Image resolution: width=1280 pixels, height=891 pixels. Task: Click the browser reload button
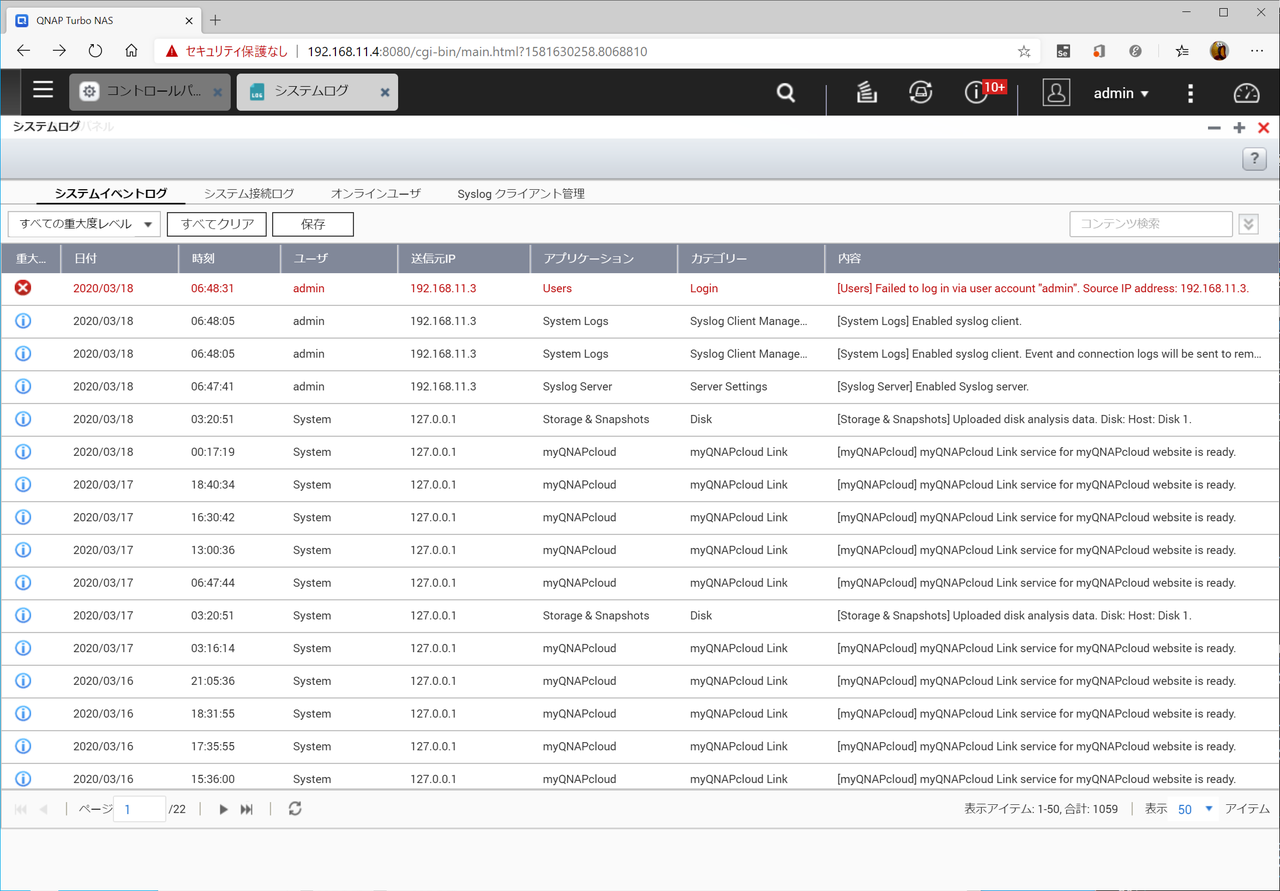(x=95, y=51)
